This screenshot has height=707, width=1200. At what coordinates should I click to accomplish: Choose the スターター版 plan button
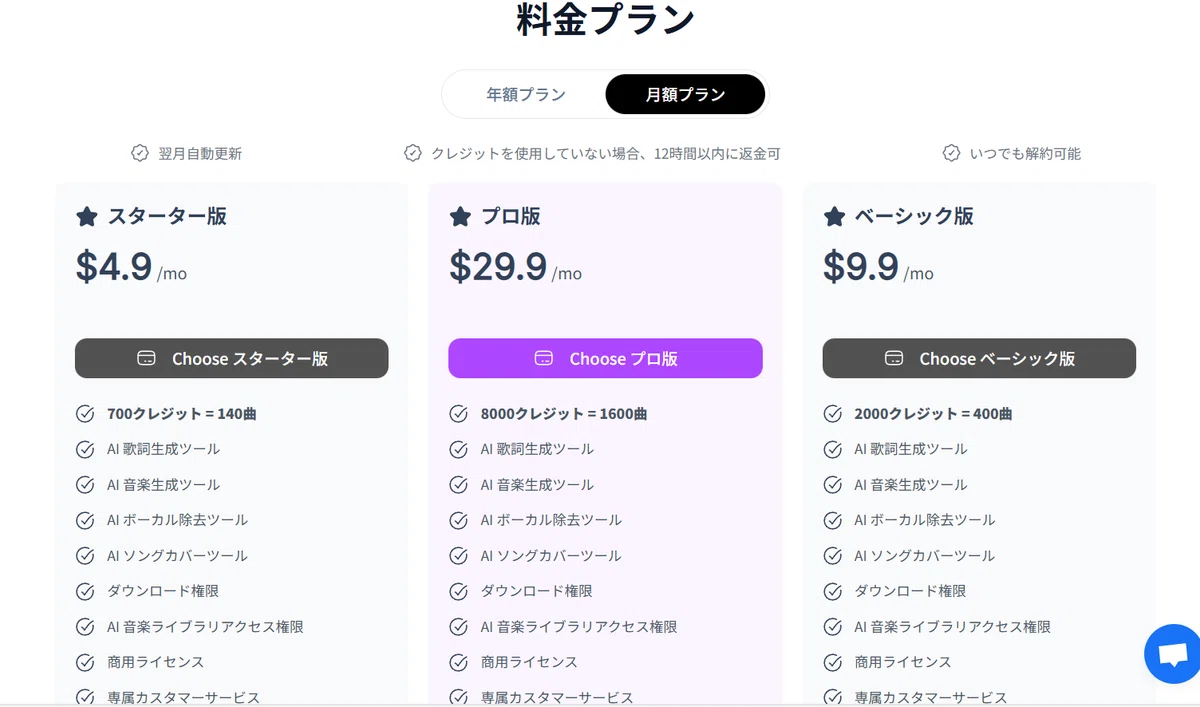[x=232, y=358]
